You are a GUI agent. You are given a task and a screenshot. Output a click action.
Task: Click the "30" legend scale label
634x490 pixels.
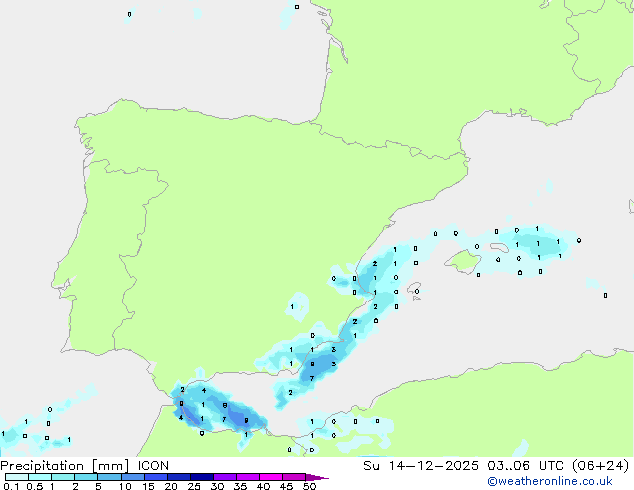click(x=217, y=486)
